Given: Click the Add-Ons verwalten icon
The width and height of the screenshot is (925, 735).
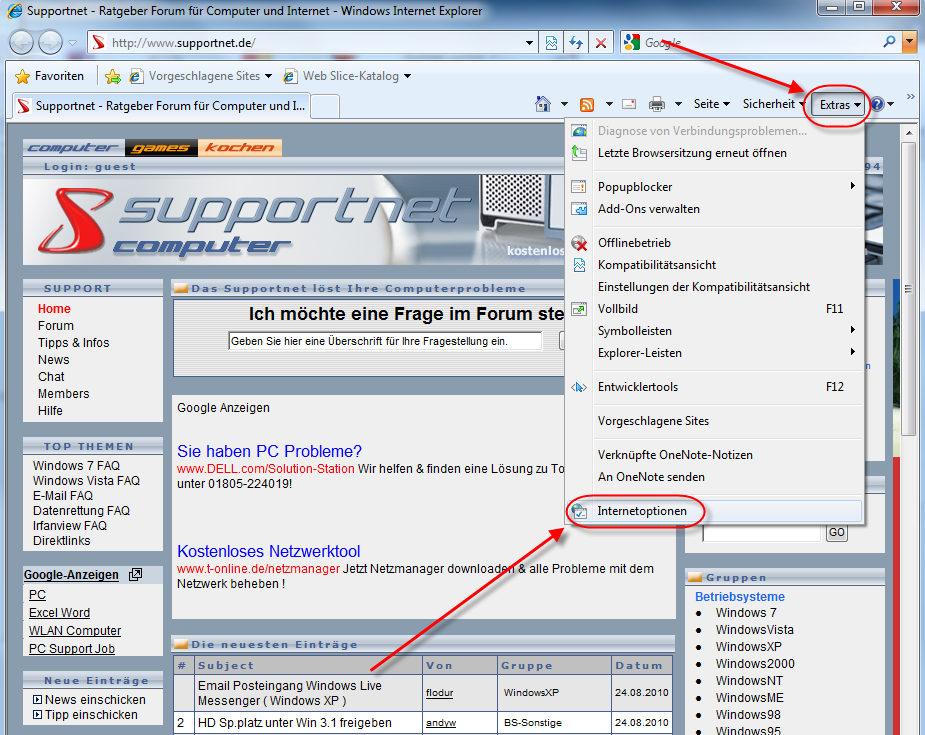Looking at the screenshot, I should coord(579,209).
